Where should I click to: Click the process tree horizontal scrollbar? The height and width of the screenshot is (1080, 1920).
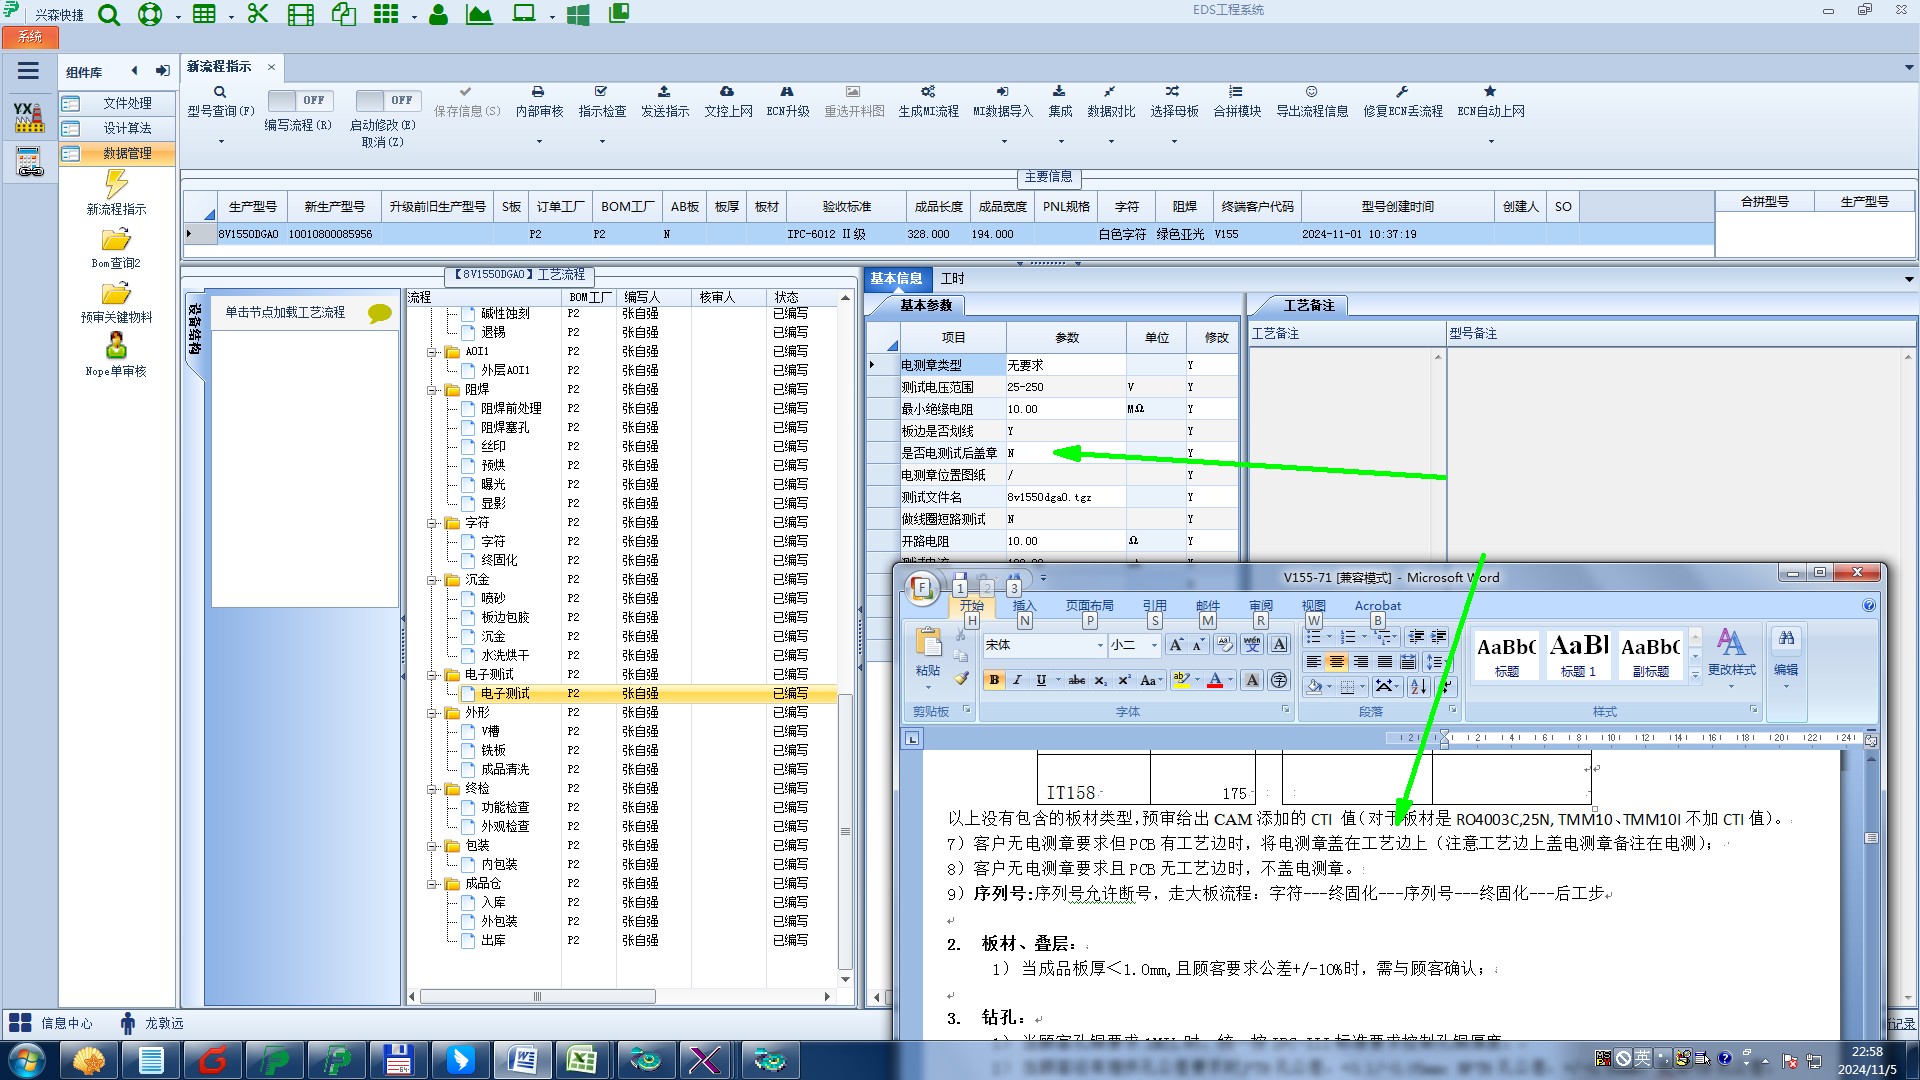pyautogui.click(x=538, y=997)
